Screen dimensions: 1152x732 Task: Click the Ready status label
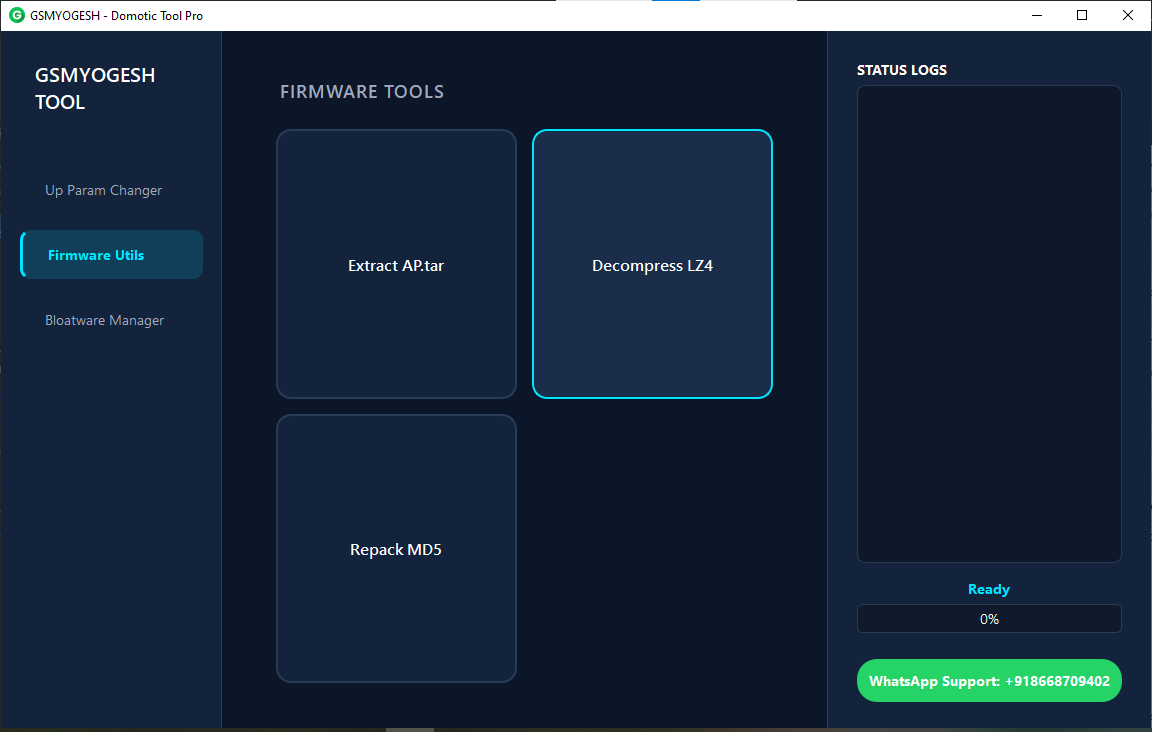click(x=988, y=589)
